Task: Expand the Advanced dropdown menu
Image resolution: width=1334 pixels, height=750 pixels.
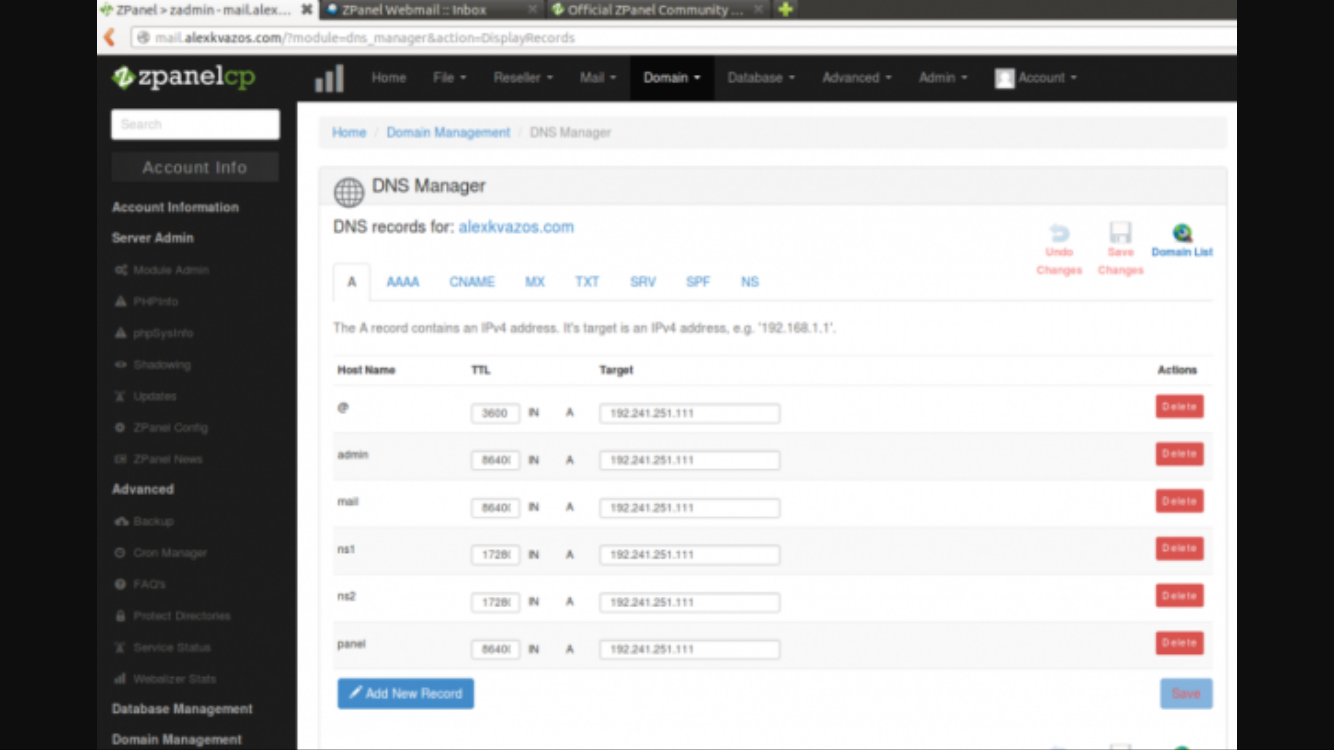Action: point(857,78)
